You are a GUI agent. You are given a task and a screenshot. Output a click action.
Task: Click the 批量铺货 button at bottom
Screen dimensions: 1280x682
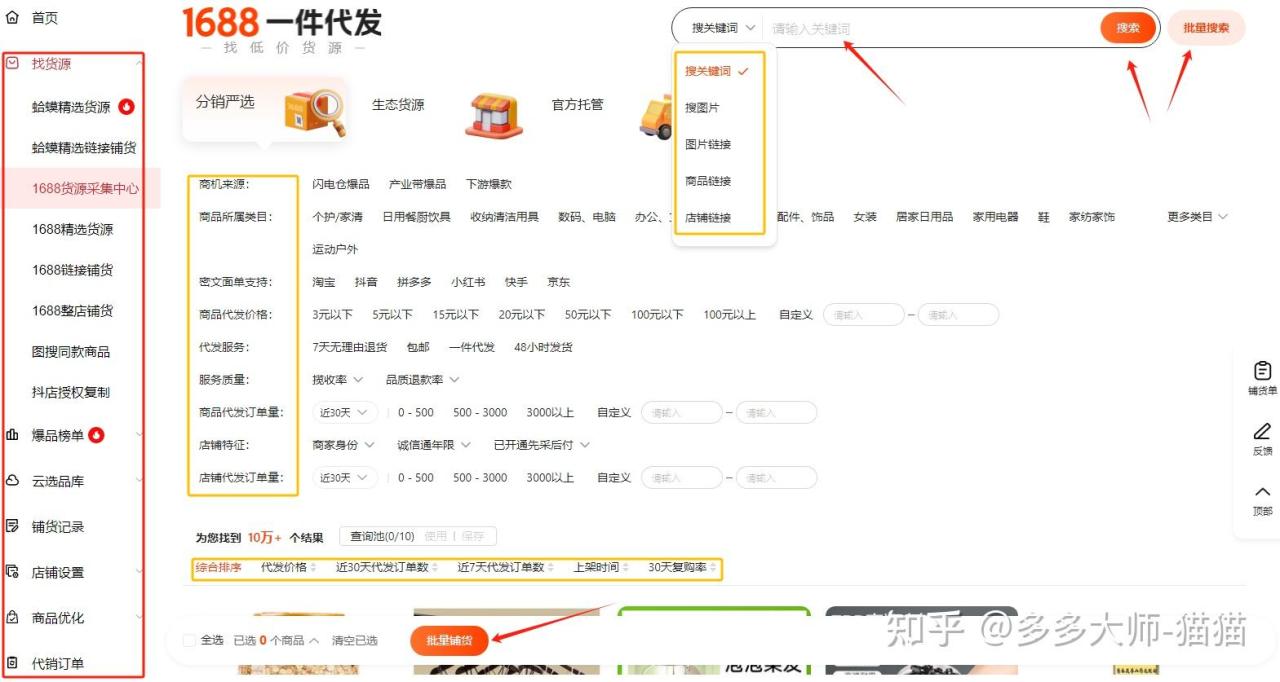(448, 640)
